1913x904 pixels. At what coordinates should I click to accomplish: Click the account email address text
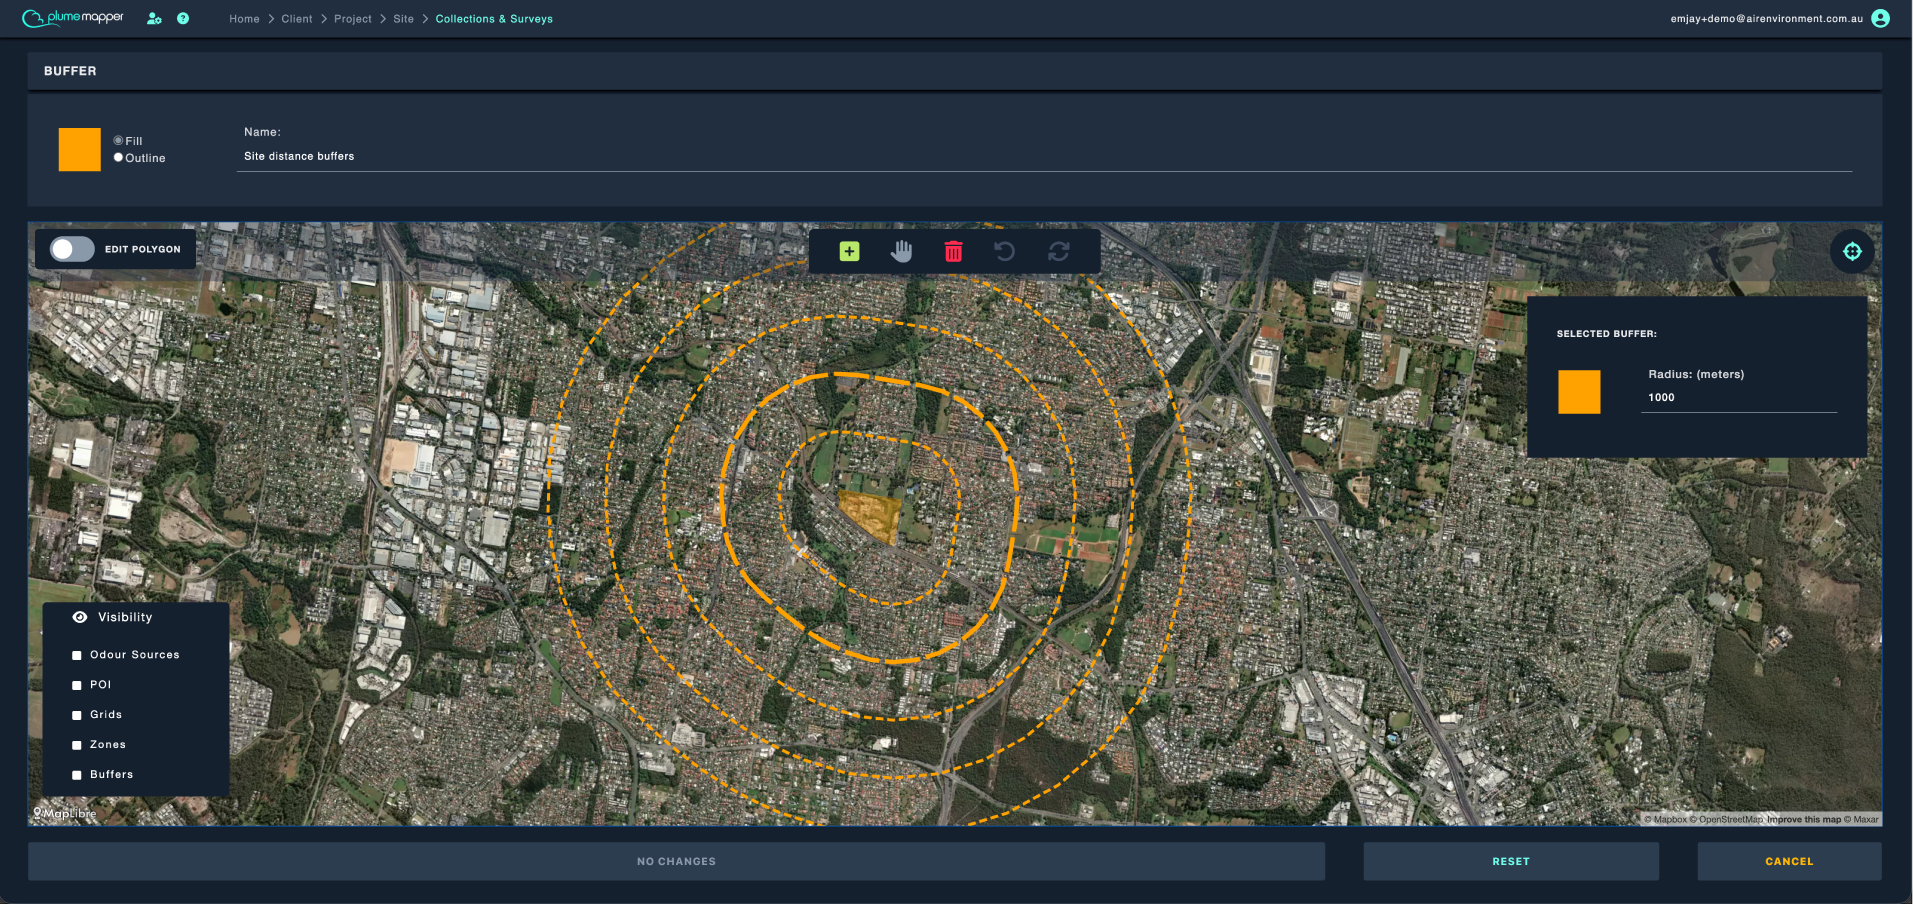click(1766, 19)
